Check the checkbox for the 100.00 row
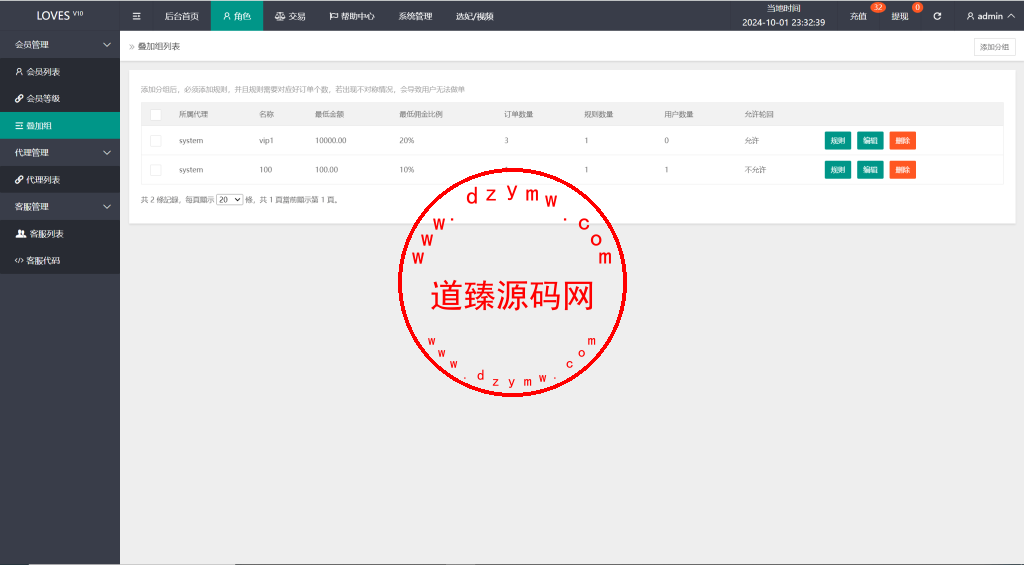 coord(155,170)
